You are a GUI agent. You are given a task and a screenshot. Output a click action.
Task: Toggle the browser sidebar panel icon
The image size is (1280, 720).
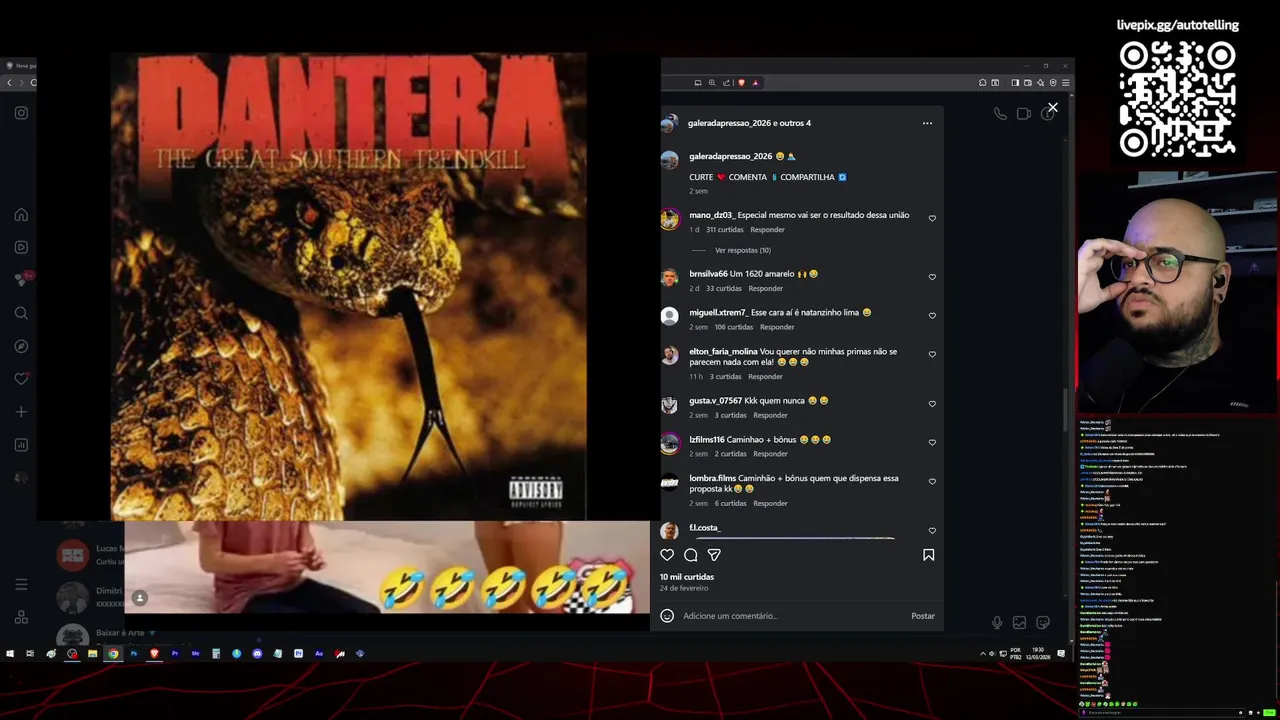(1015, 83)
